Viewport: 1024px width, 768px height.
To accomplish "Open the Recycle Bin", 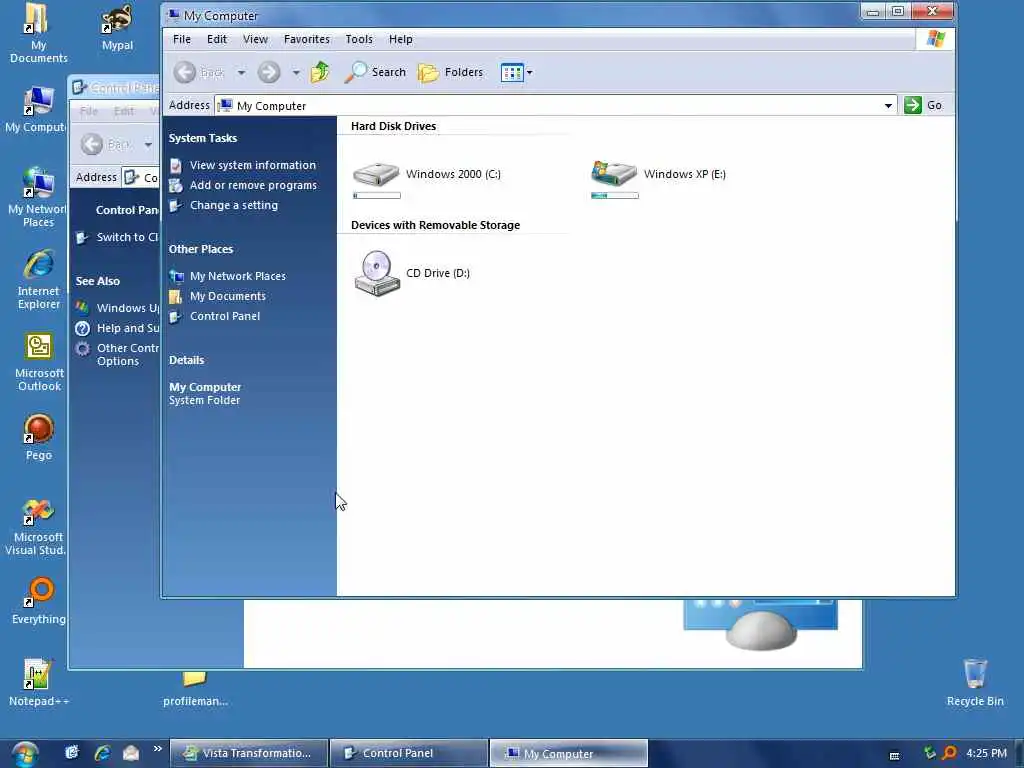I will (x=975, y=682).
